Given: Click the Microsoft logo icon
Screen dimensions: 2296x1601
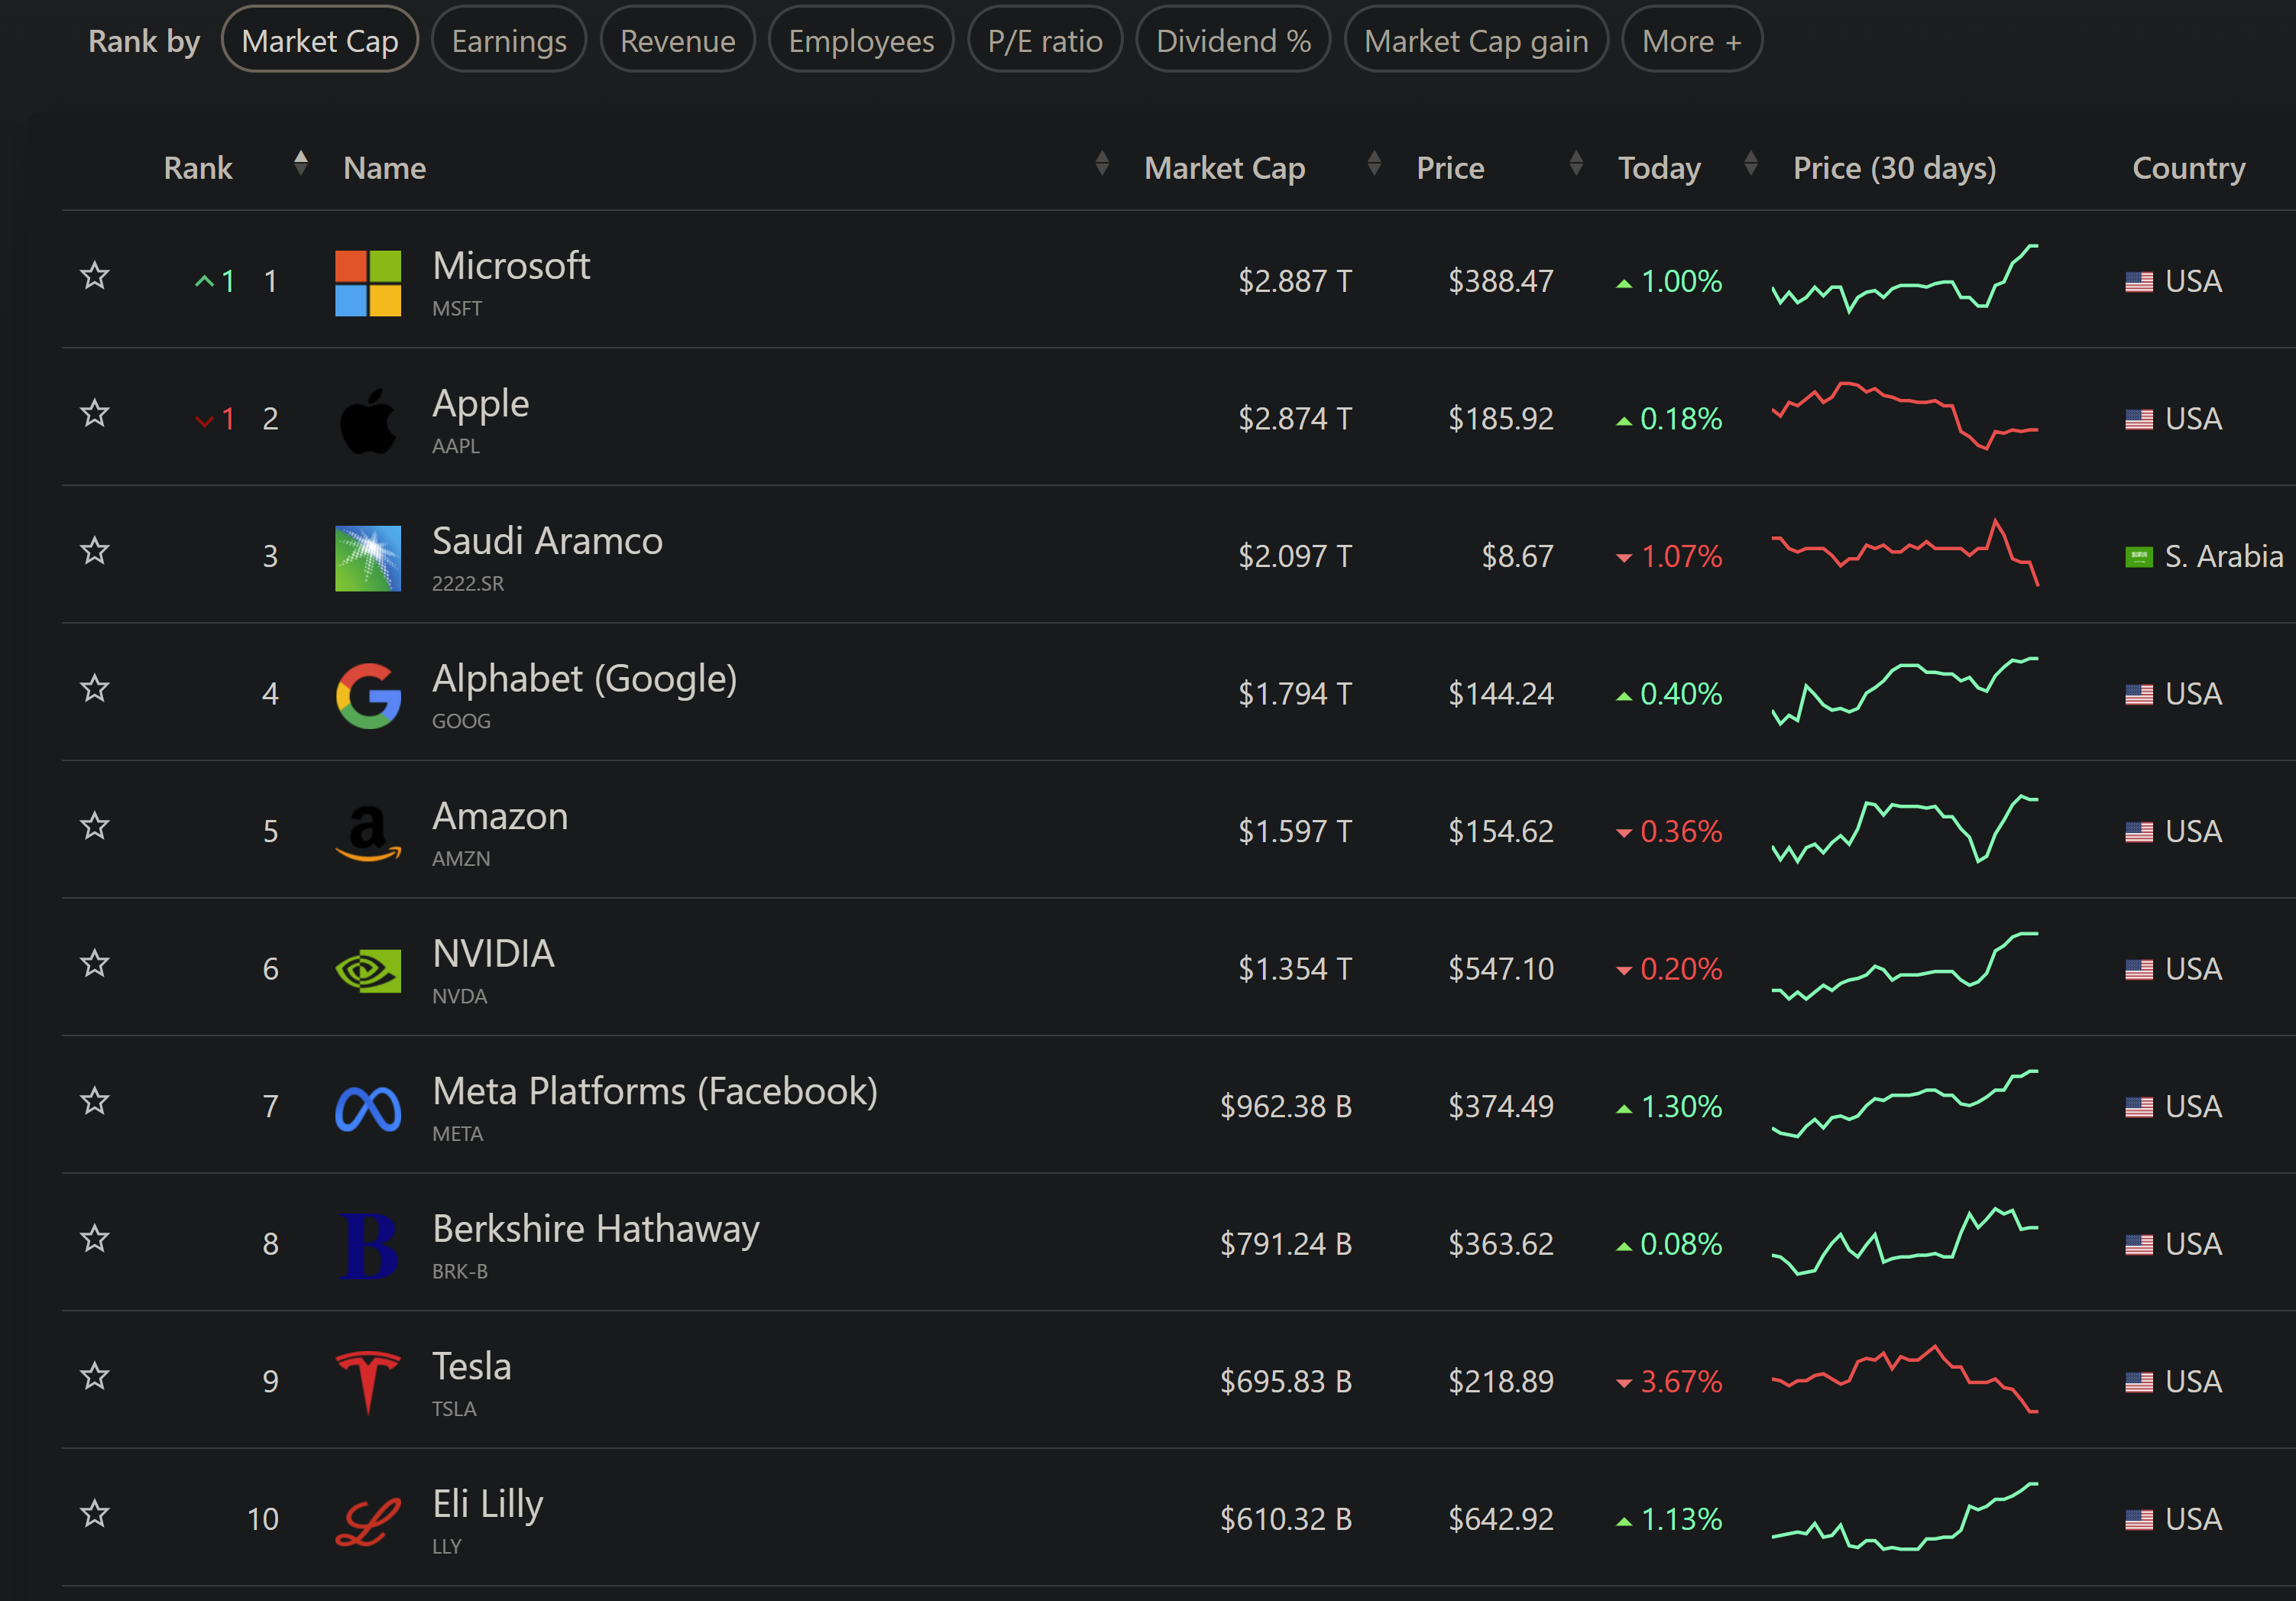Looking at the screenshot, I should (x=368, y=283).
